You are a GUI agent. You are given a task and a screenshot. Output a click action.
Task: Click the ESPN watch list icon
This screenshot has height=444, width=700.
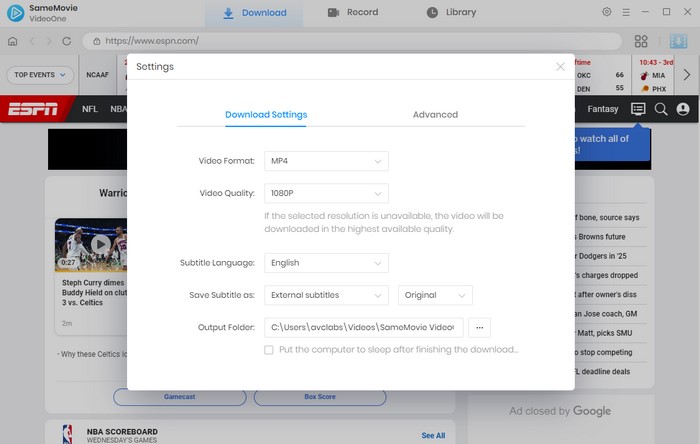(638, 109)
